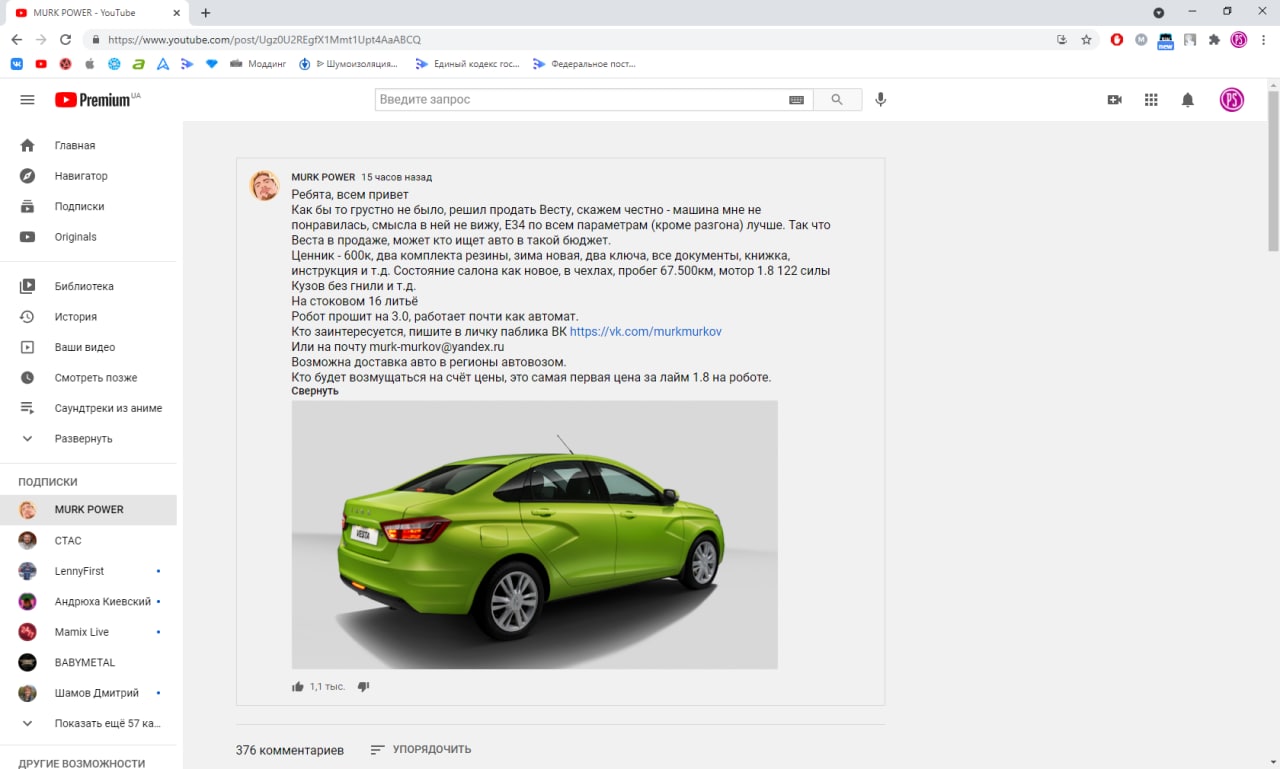Open the VK bookmark icon
The height and width of the screenshot is (769, 1280).
tap(17, 64)
